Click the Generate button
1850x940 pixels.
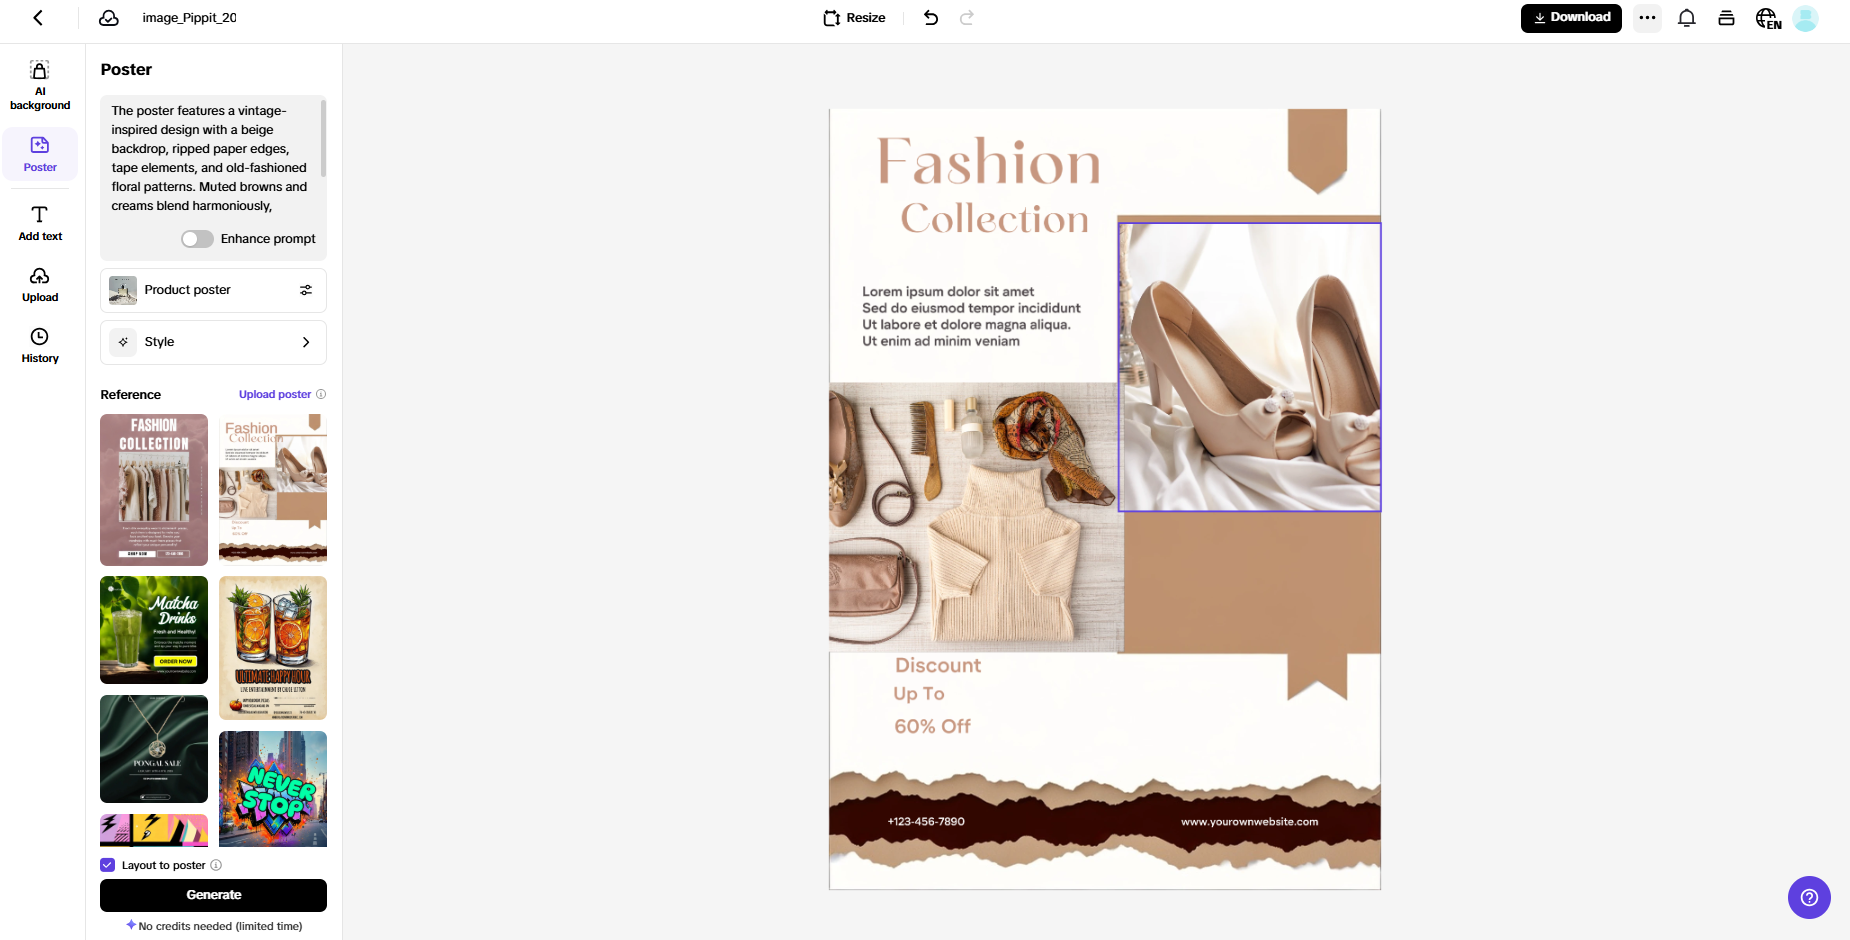(x=212, y=895)
